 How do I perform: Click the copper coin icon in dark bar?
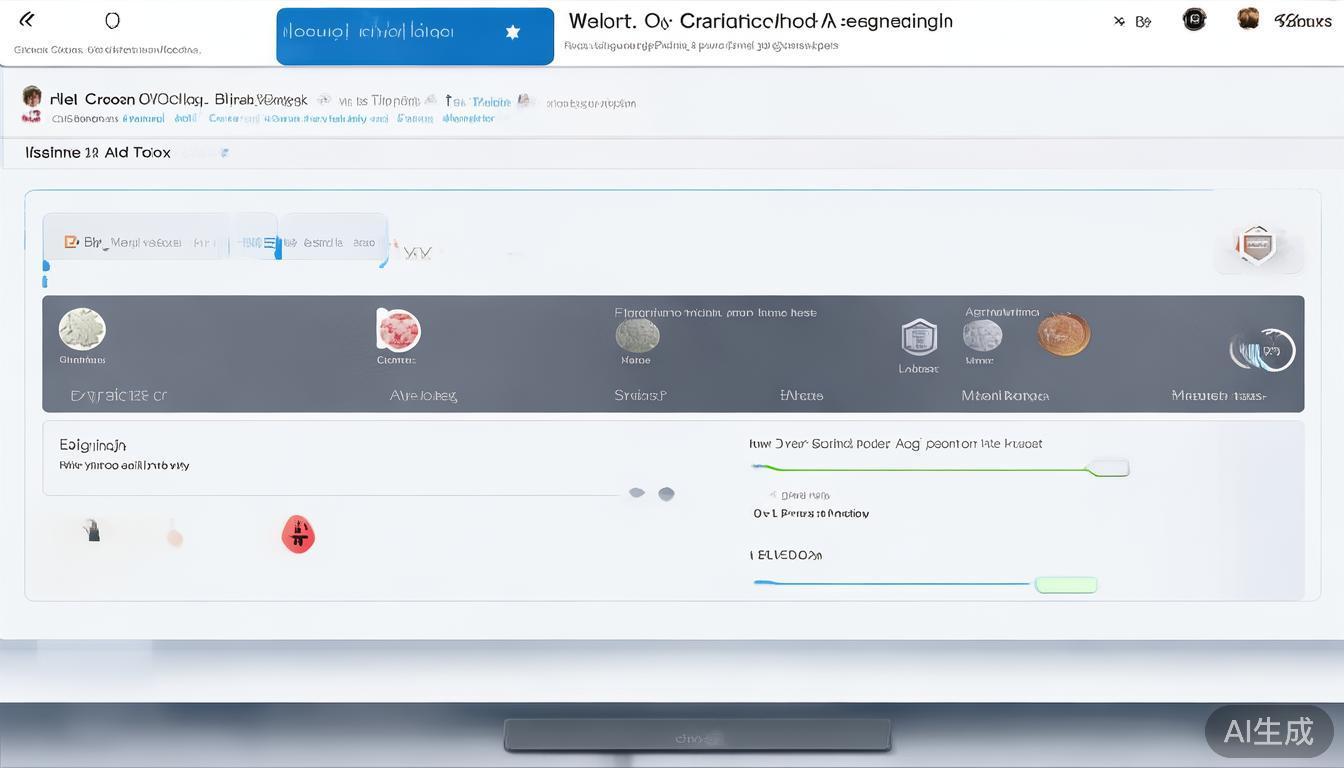pyautogui.click(x=1063, y=334)
